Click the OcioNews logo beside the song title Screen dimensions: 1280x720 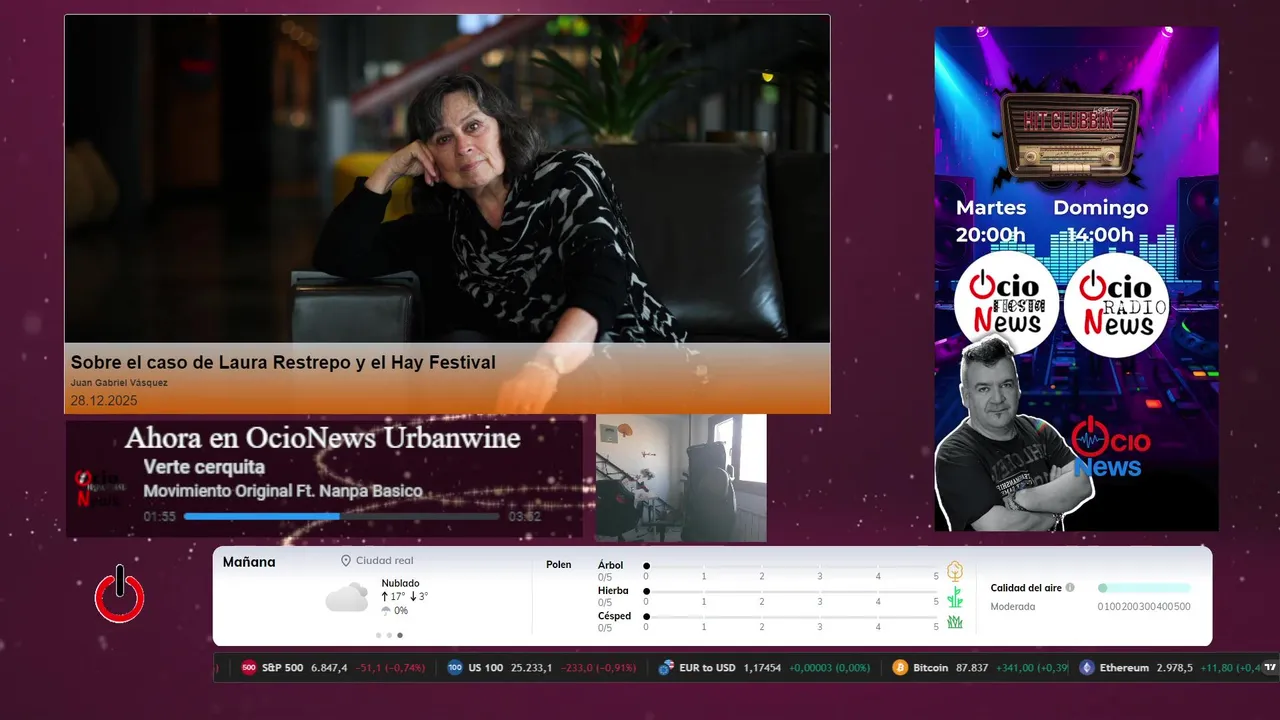point(100,488)
